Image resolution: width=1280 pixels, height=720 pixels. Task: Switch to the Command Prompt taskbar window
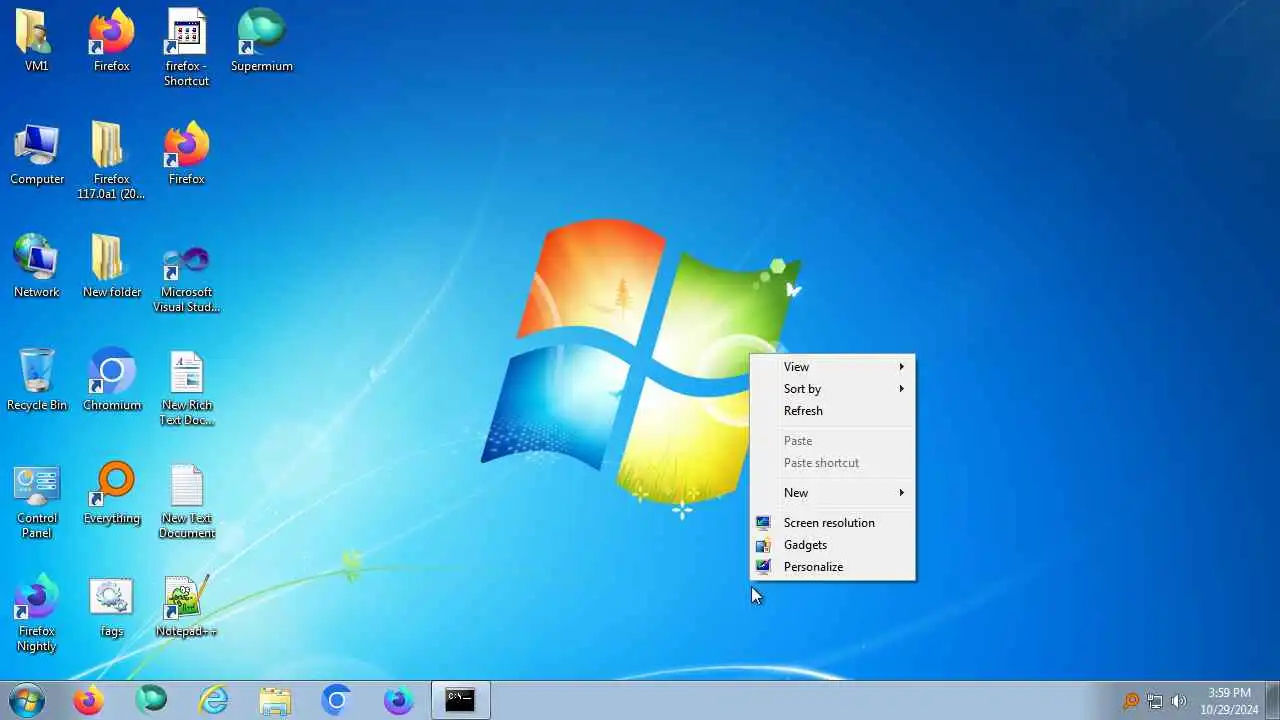[x=460, y=700]
